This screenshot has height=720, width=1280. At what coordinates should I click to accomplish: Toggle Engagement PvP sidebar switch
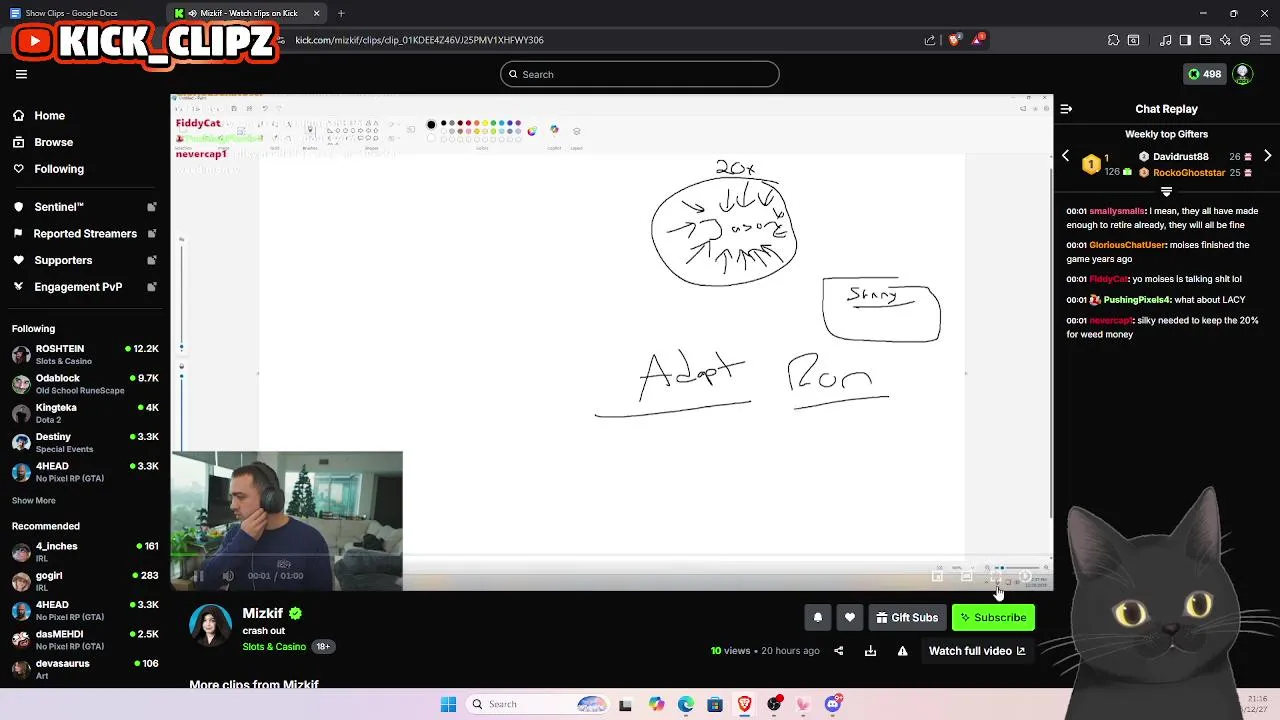point(152,287)
